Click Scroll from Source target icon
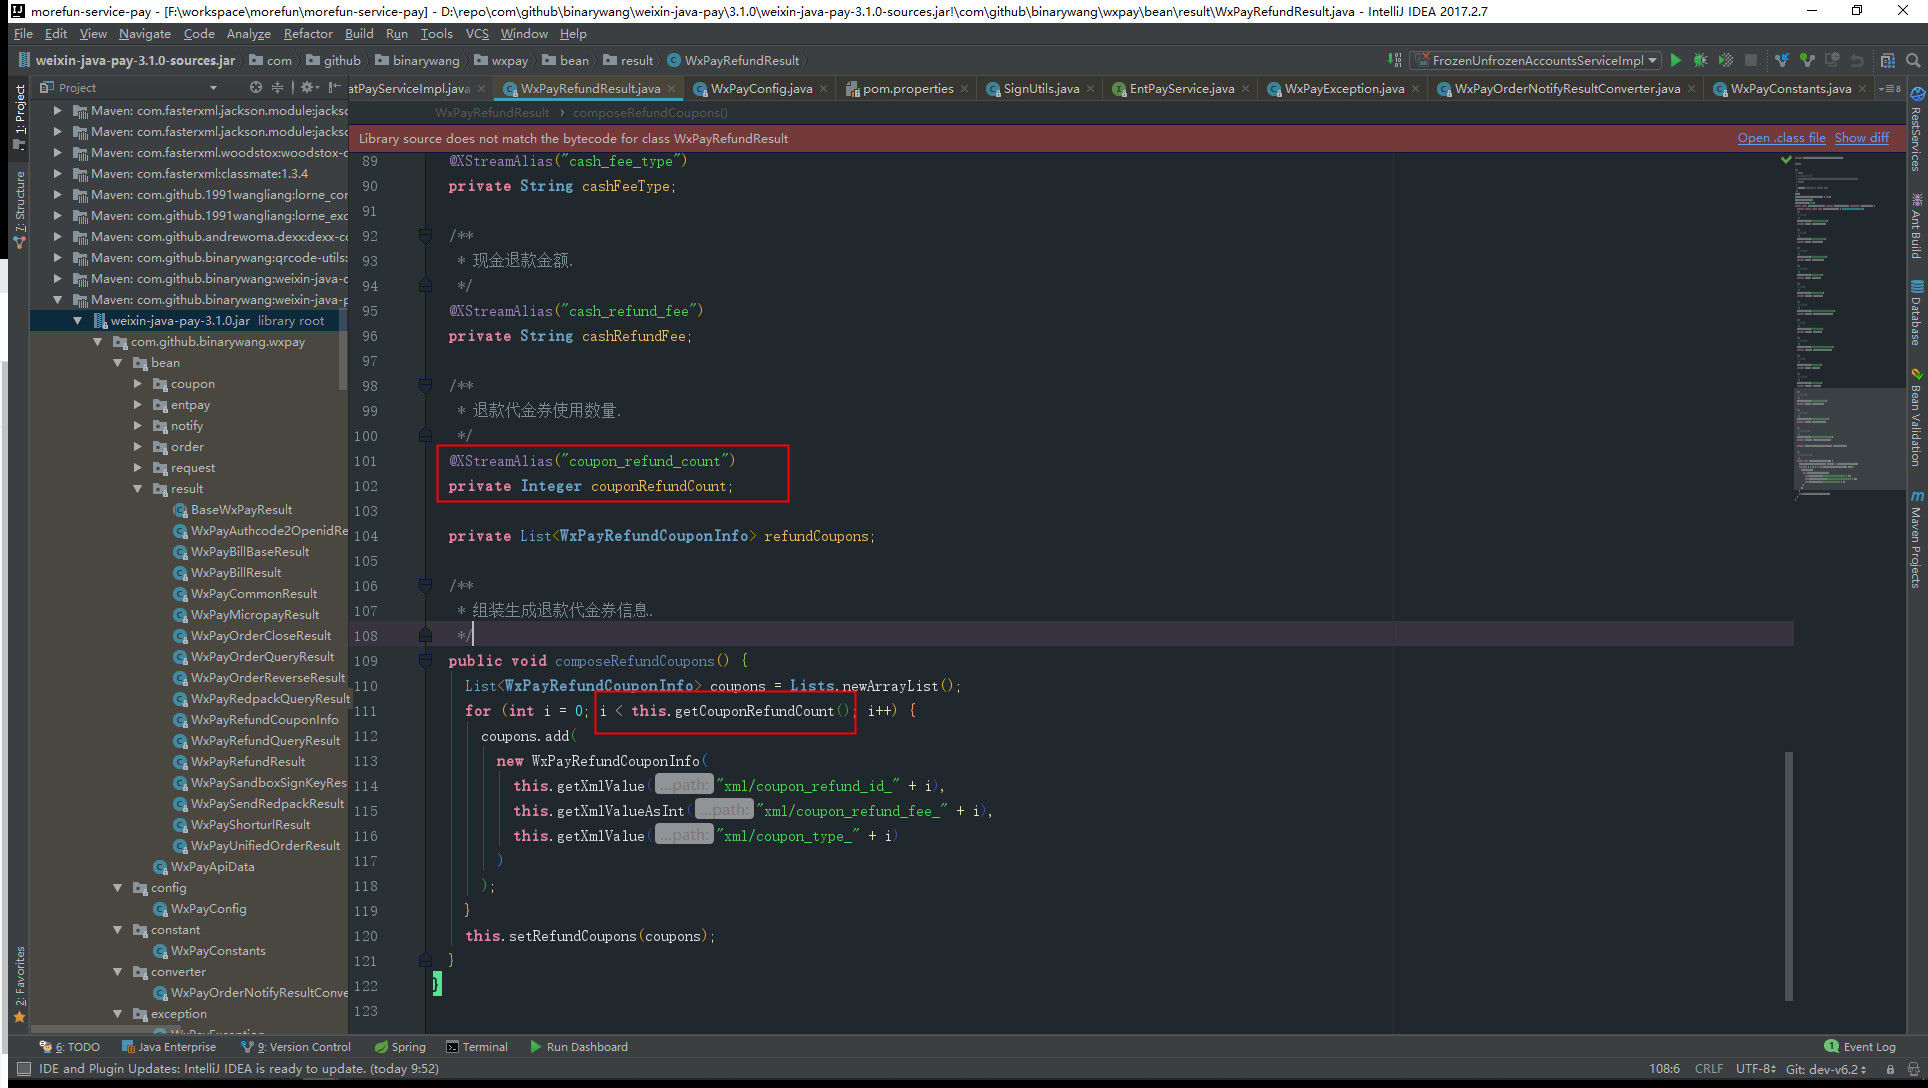Screen dimensions: 1928x1088 [x=256, y=88]
